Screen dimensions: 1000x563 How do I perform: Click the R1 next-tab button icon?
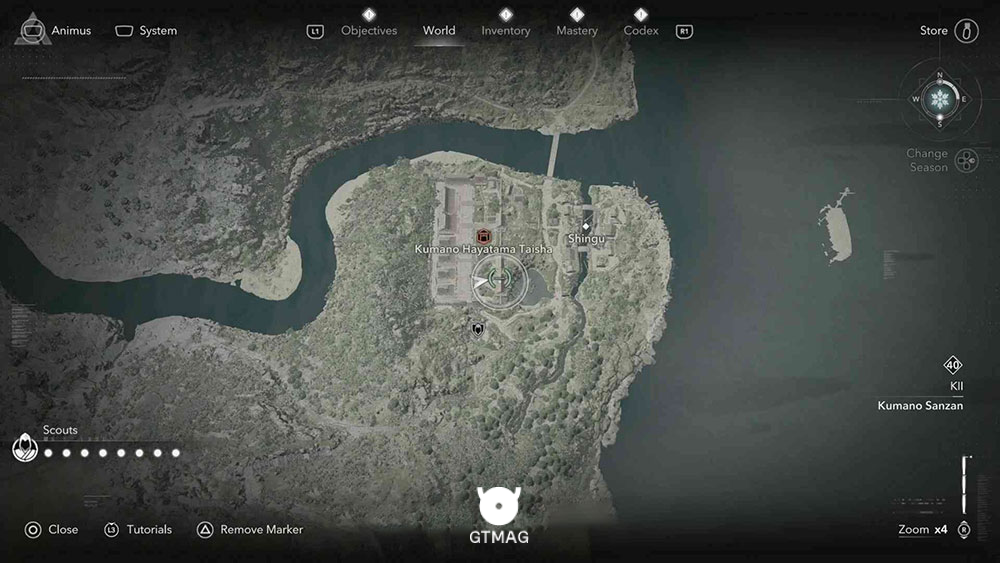pos(684,31)
